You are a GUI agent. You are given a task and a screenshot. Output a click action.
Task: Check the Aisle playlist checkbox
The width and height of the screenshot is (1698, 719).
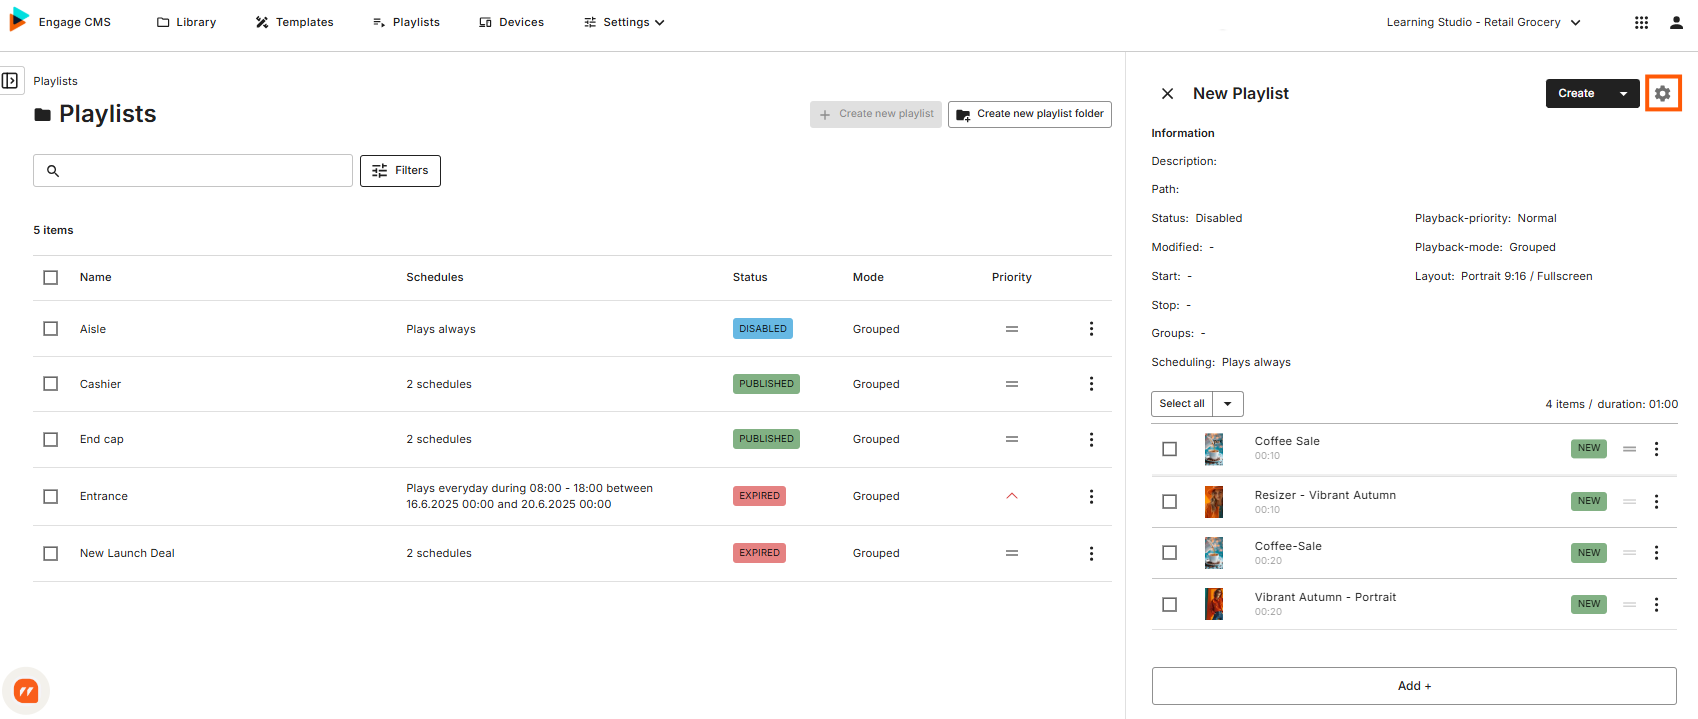click(x=51, y=329)
